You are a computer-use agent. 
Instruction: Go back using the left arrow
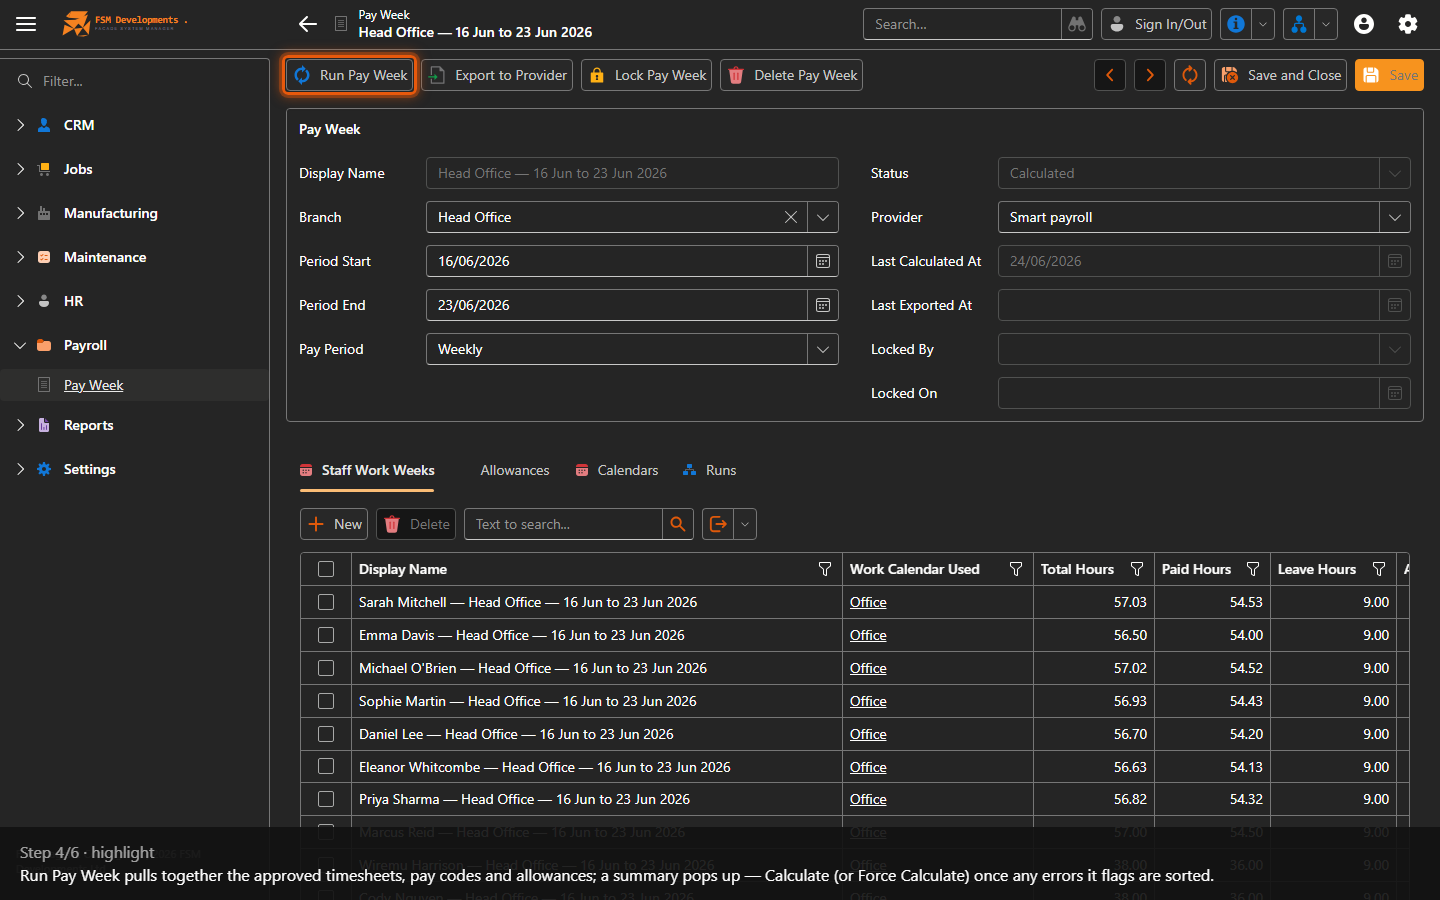coord(308,24)
